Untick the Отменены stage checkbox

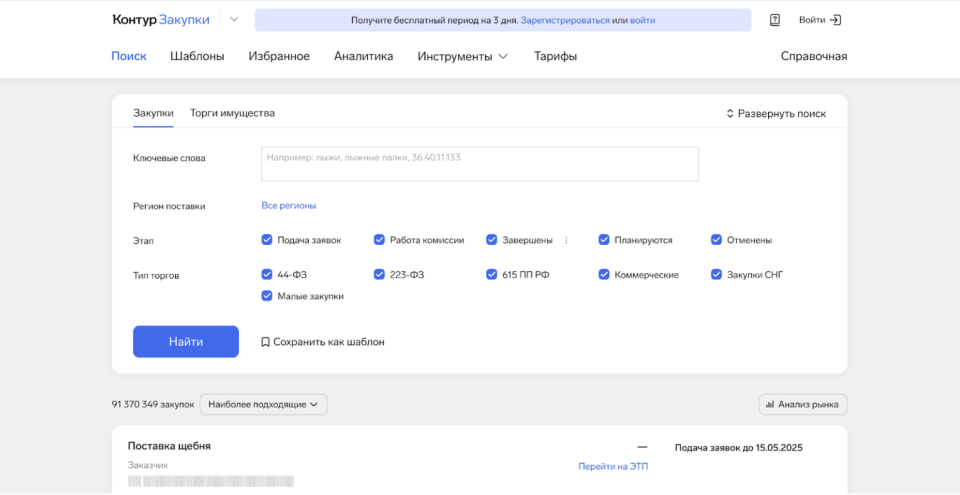(717, 240)
